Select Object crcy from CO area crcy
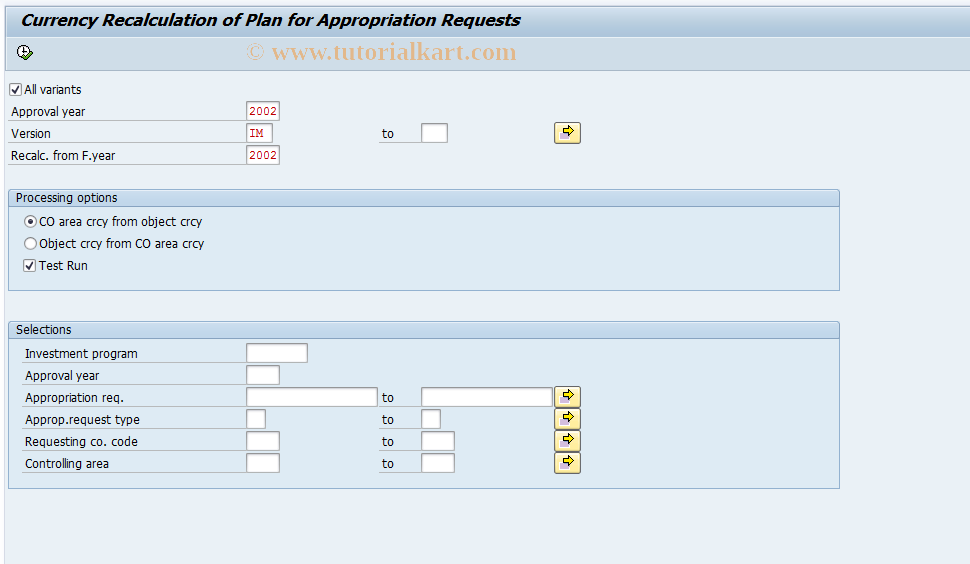Screen dimensions: 970x564 30,244
